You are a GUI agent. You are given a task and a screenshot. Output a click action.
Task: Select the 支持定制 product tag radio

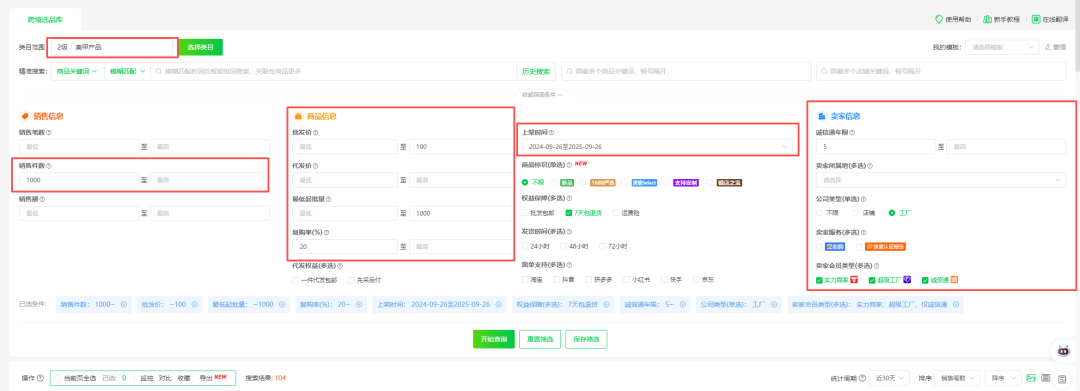click(666, 182)
